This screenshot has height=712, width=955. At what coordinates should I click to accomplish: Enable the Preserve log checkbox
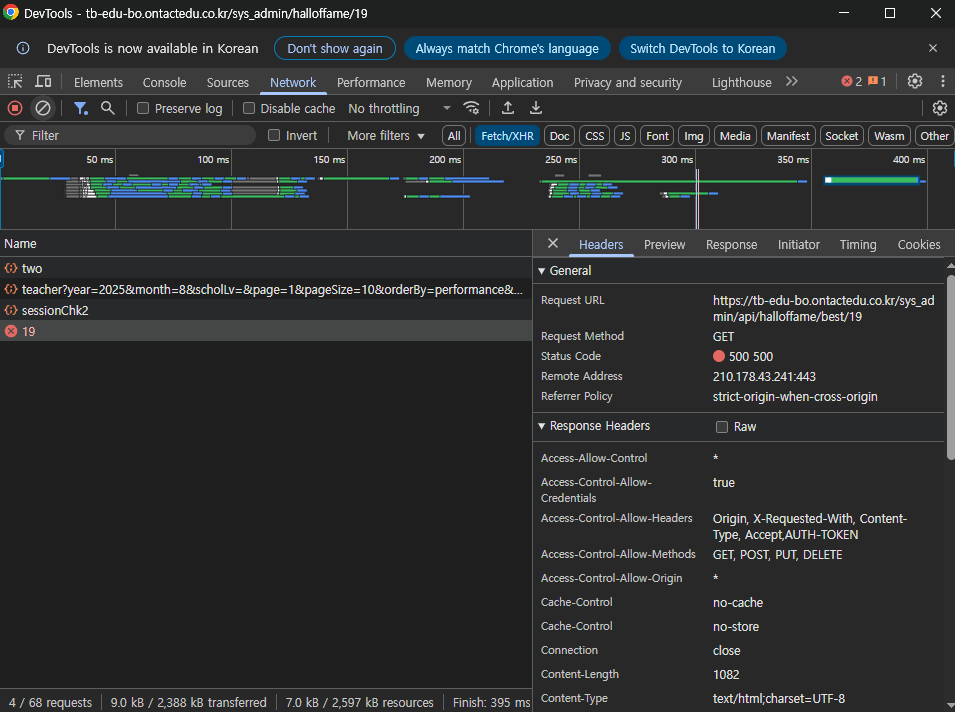click(x=143, y=108)
